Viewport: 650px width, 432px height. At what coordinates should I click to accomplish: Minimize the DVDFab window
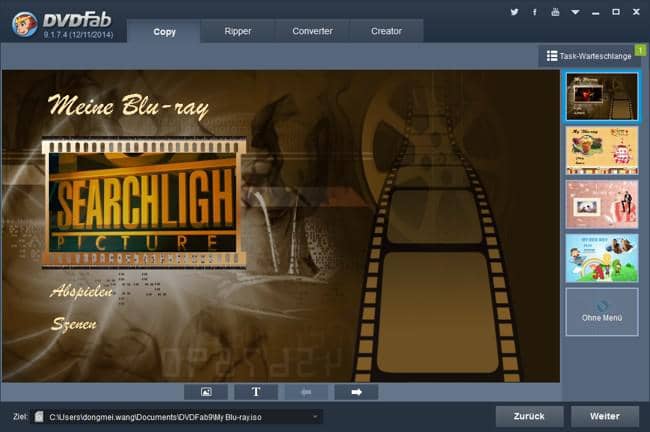596,13
